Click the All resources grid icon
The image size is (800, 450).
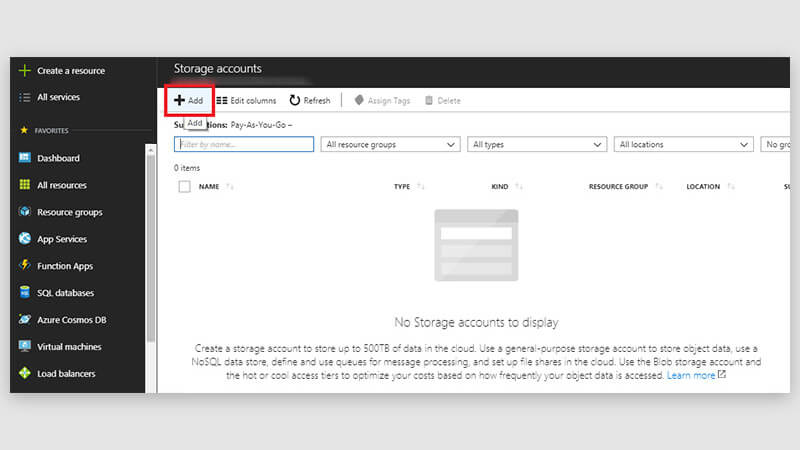[24, 185]
